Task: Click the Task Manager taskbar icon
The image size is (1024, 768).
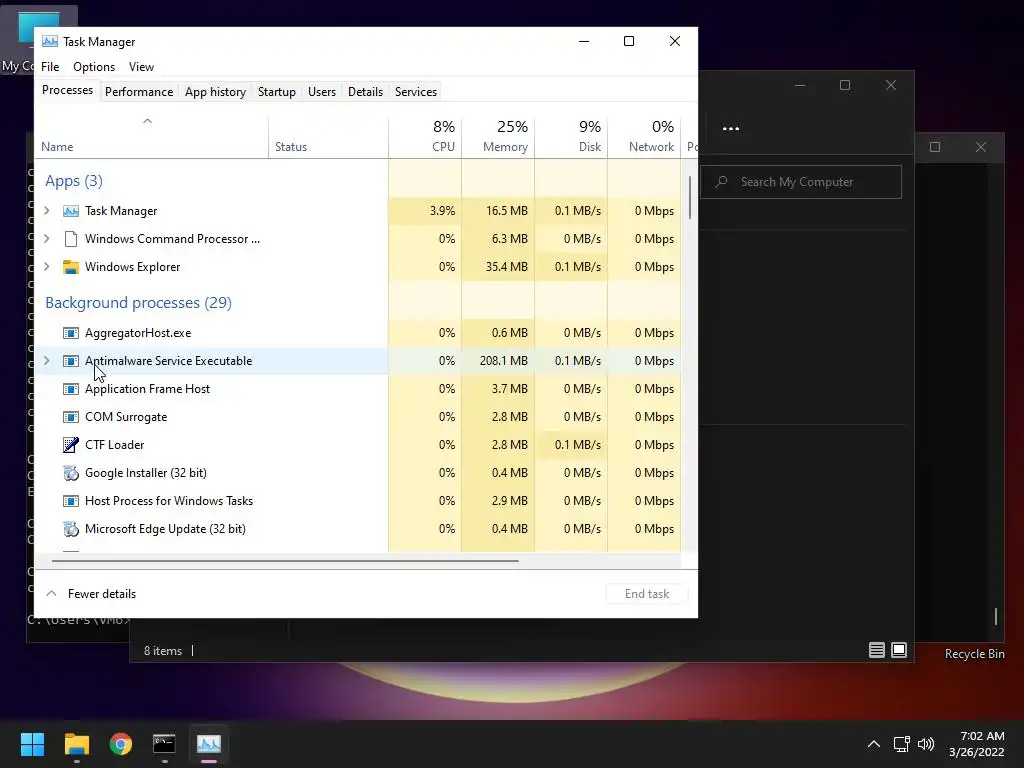Action: click(x=209, y=744)
